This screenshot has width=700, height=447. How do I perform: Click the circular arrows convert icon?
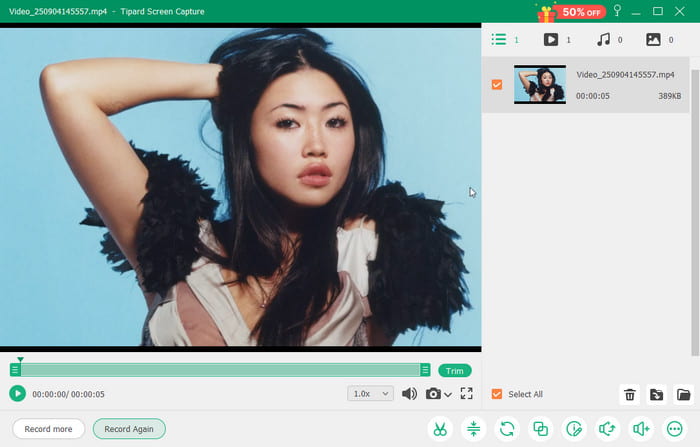(507, 429)
